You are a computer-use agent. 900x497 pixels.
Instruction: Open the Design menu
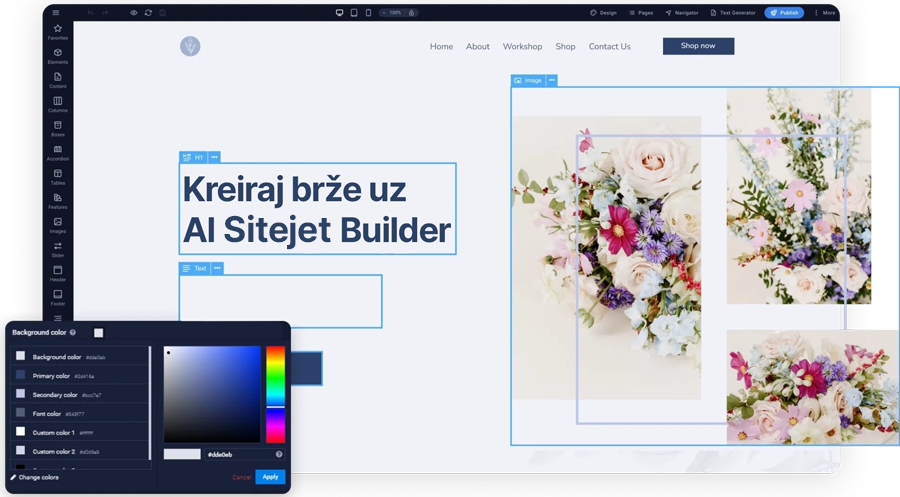[603, 13]
